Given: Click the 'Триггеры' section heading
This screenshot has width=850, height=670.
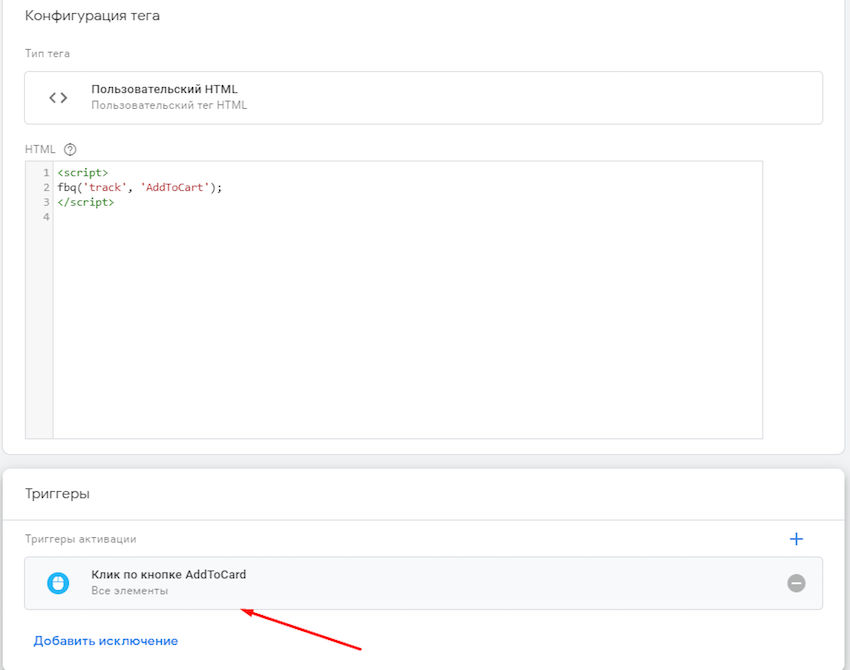Looking at the screenshot, I should point(58,494).
